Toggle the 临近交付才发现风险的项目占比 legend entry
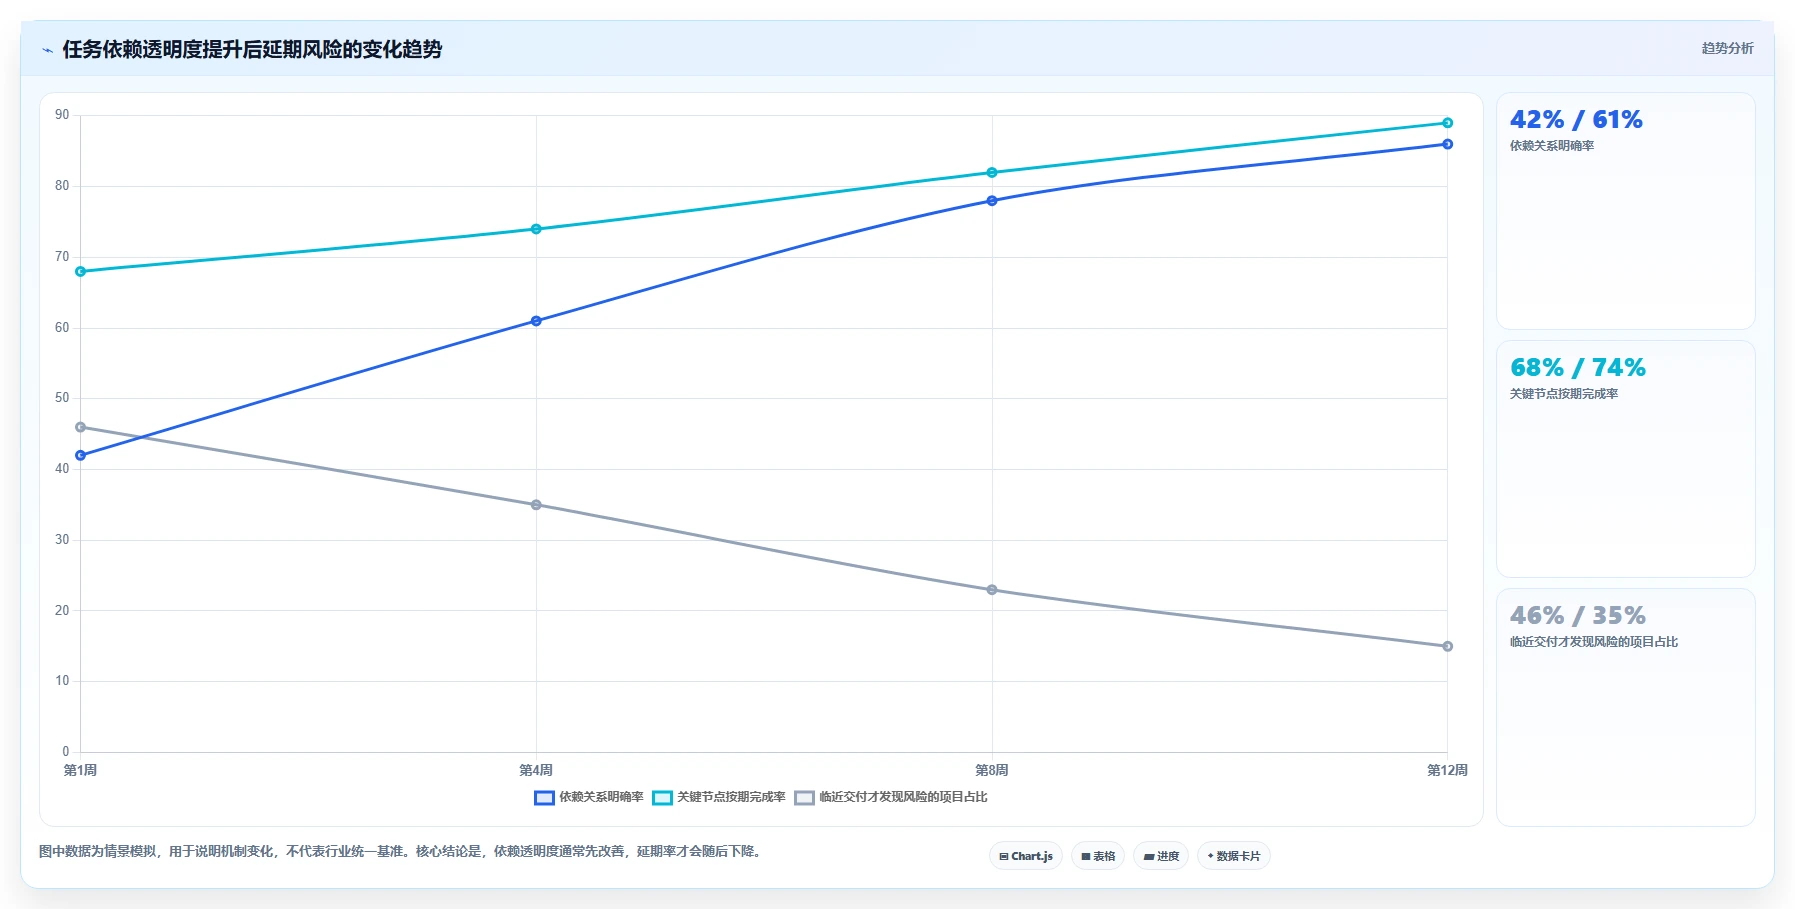Screen dimensions: 1795x909 point(891,797)
